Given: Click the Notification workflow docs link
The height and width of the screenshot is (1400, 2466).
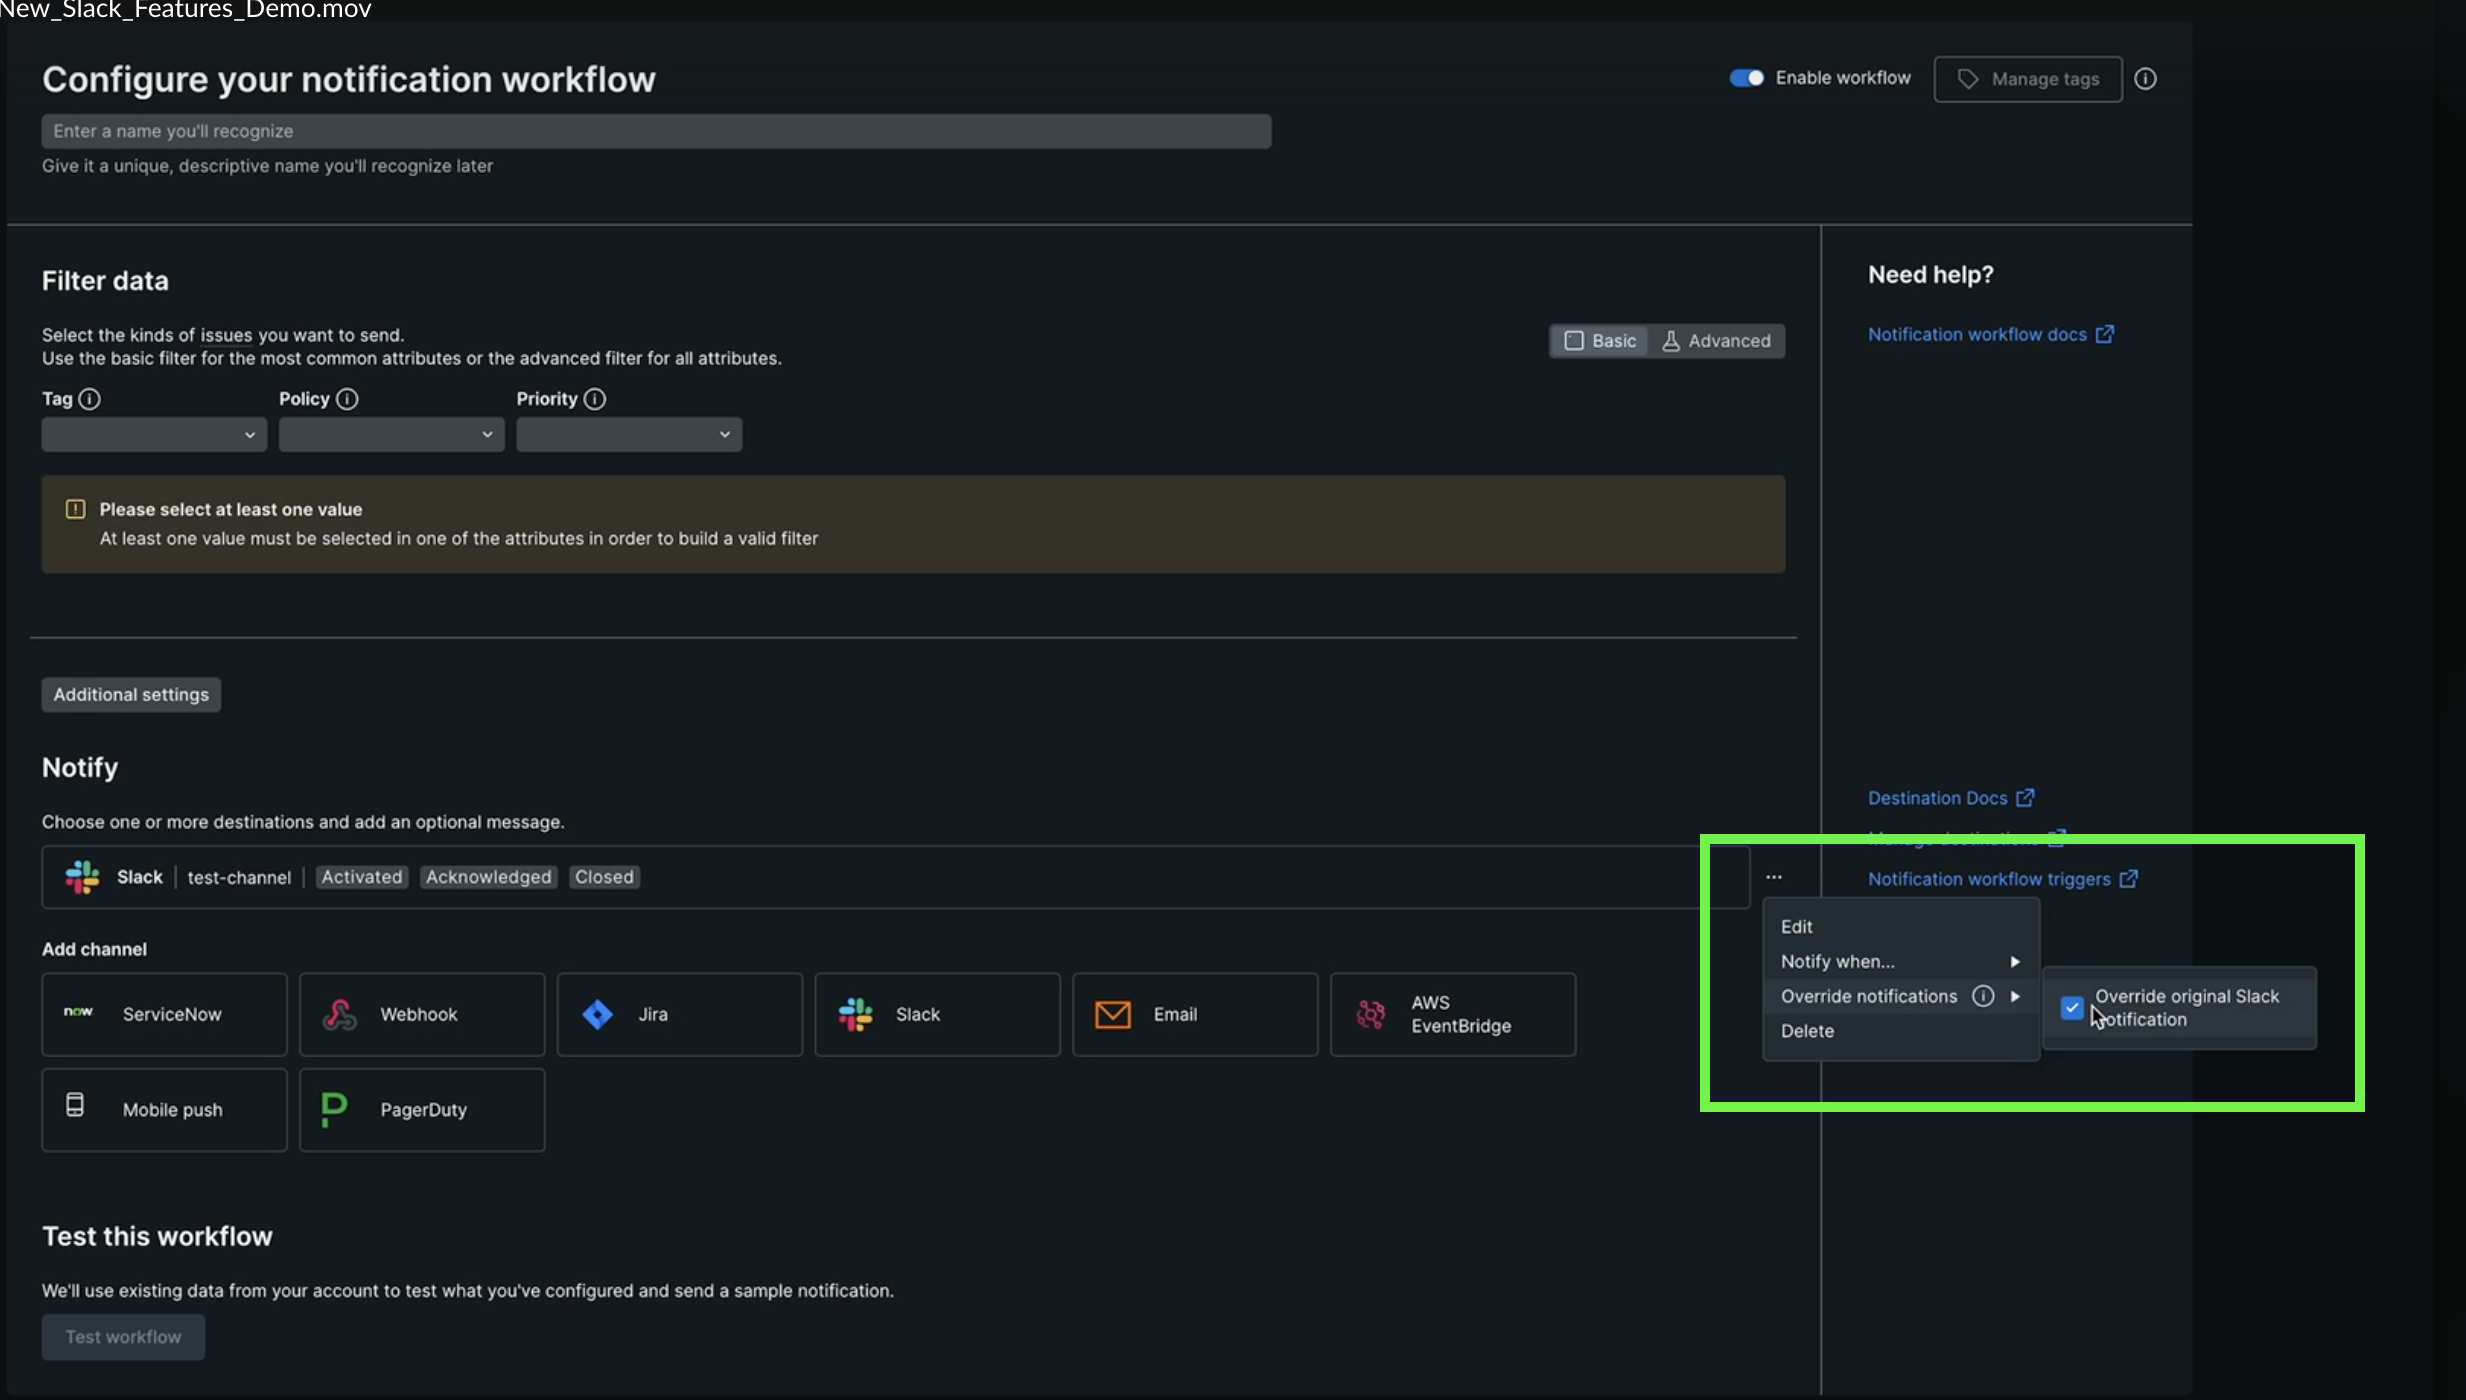Looking at the screenshot, I should [x=1977, y=335].
